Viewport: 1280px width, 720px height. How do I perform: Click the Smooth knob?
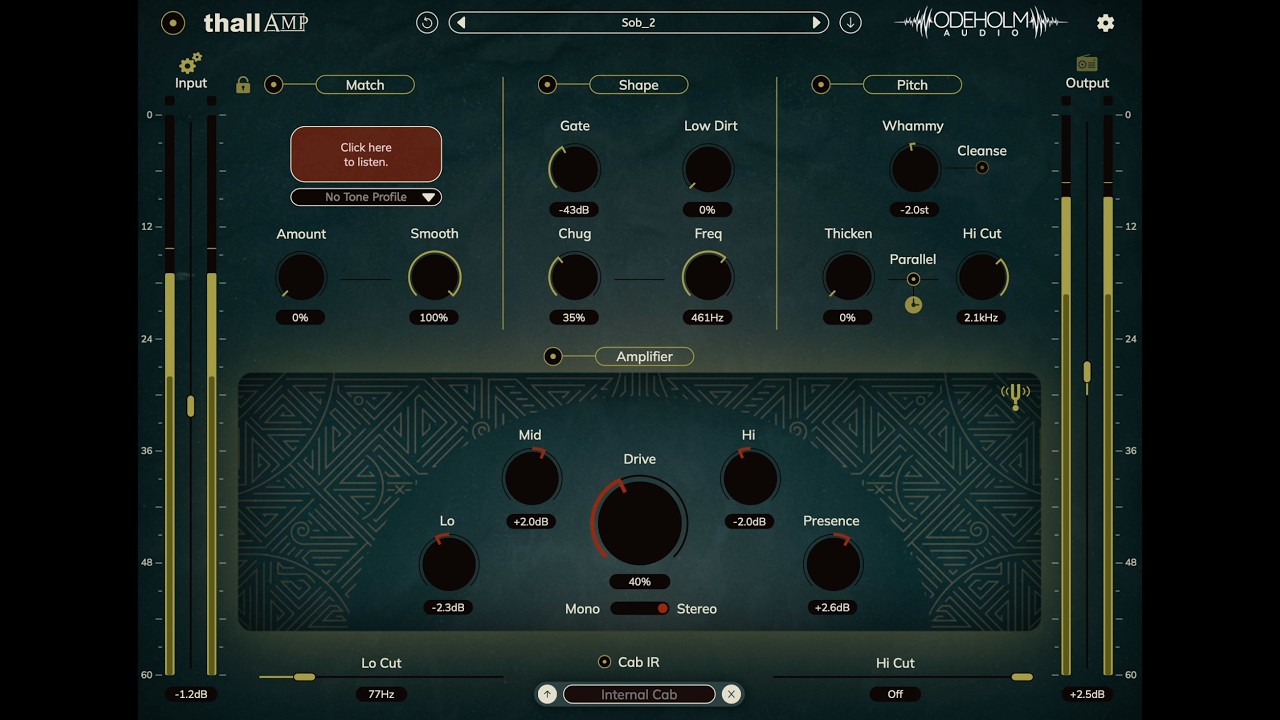tap(434, 276)
